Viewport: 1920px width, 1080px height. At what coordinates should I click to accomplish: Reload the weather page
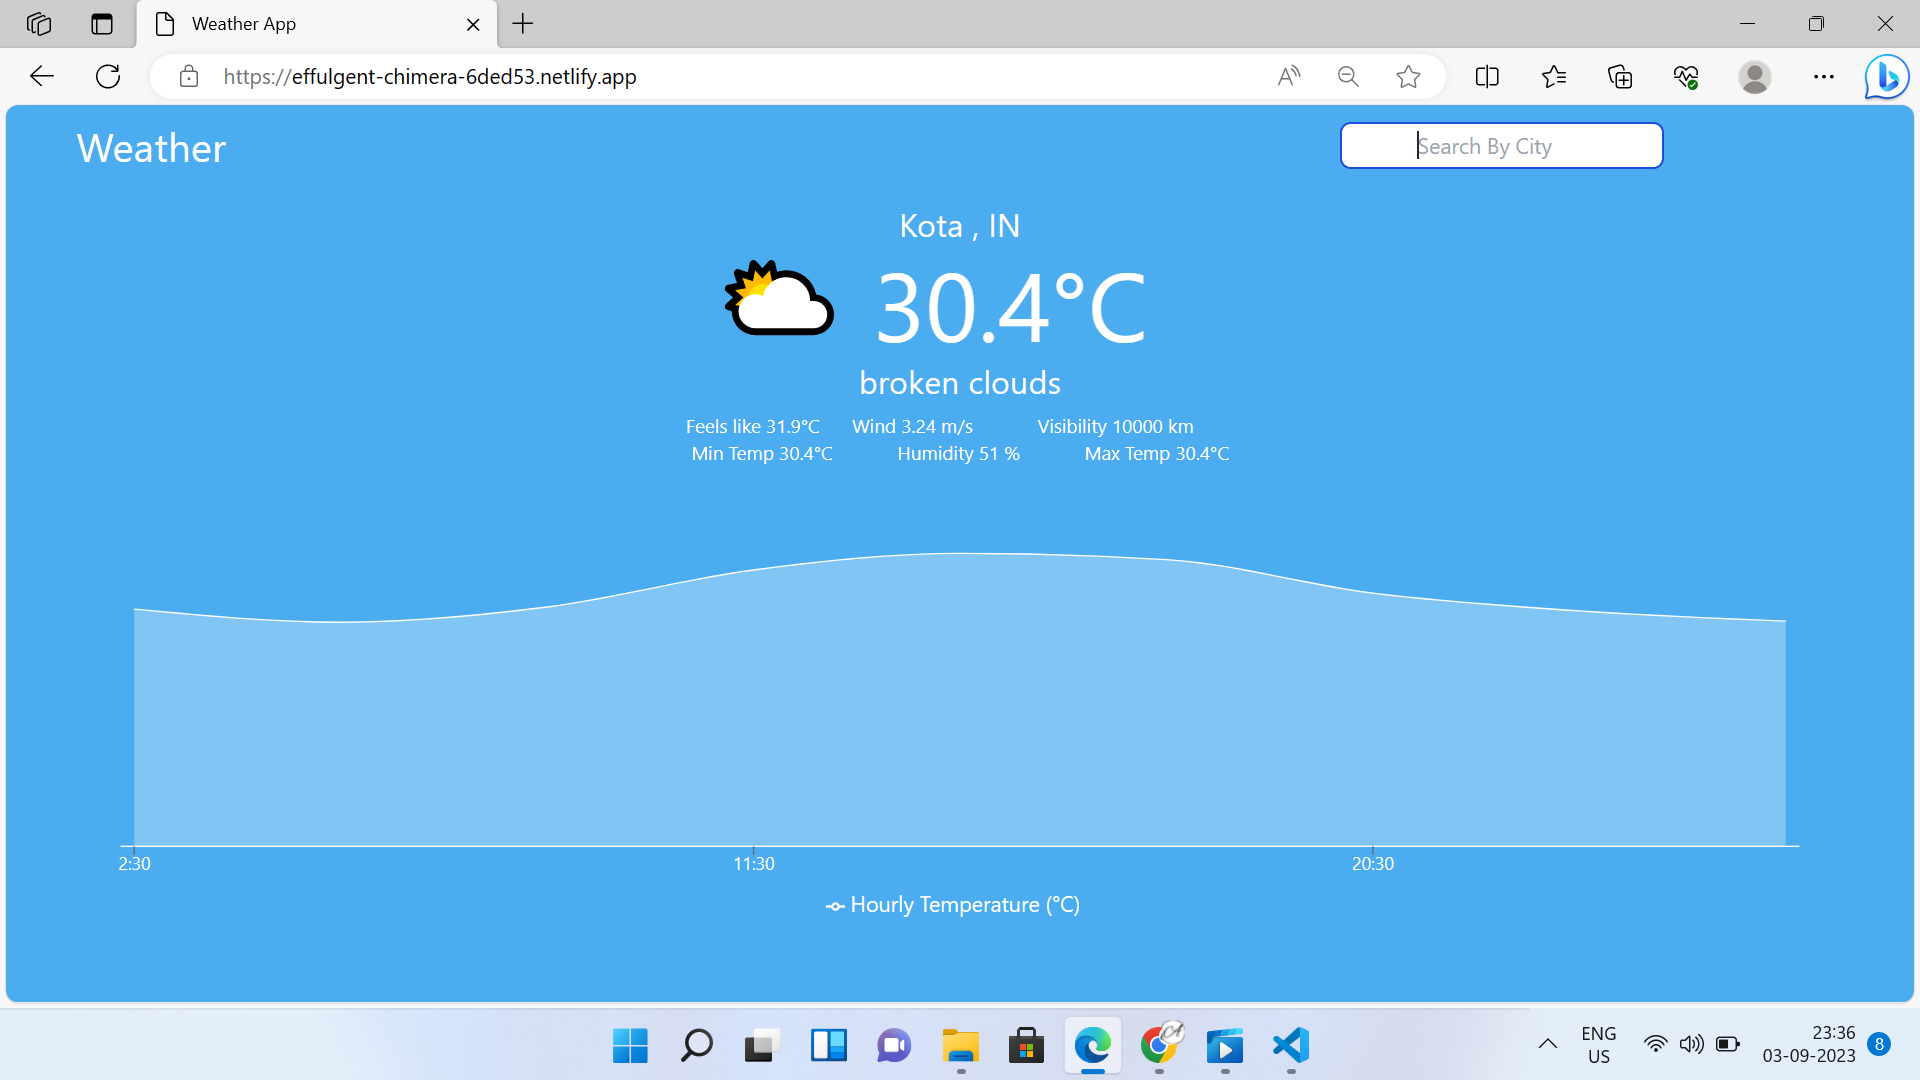tap(107, 76)
